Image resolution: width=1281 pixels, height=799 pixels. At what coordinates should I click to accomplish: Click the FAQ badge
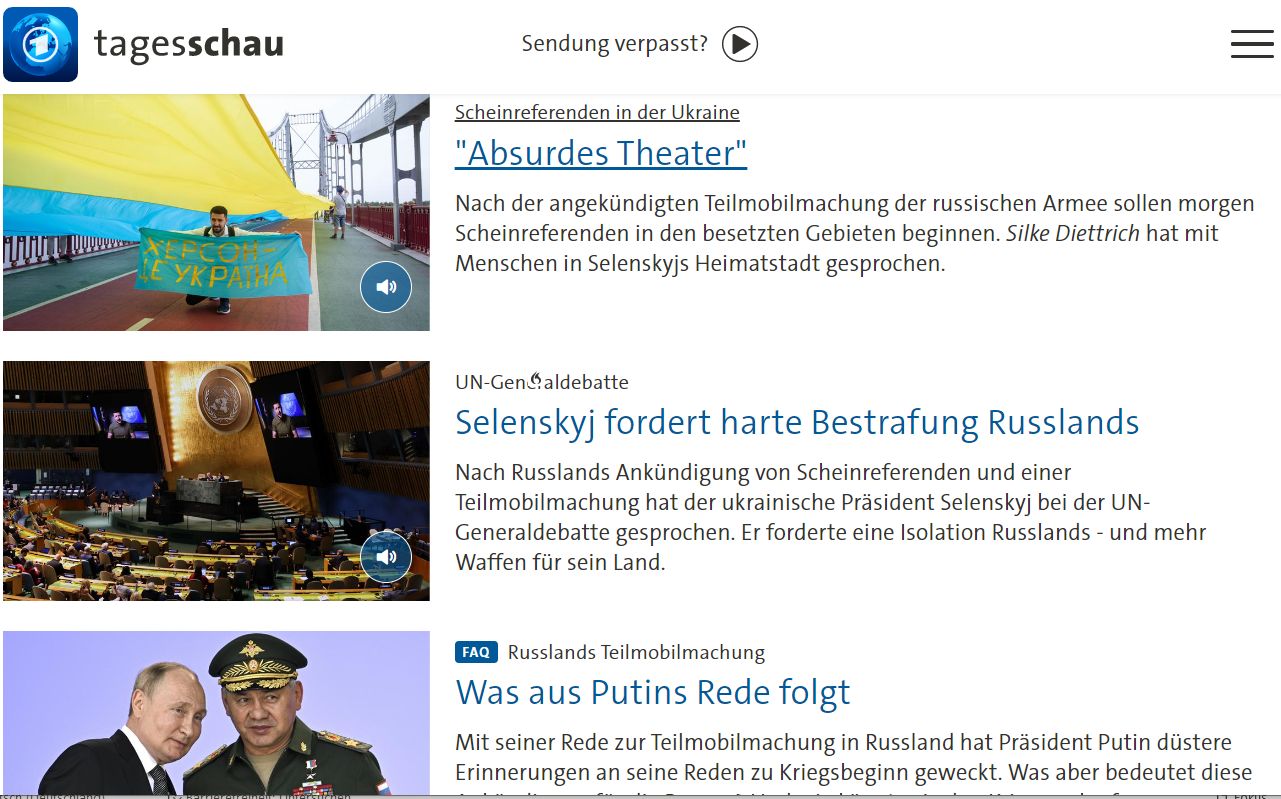pyautogui.click(x=476, y=652)
